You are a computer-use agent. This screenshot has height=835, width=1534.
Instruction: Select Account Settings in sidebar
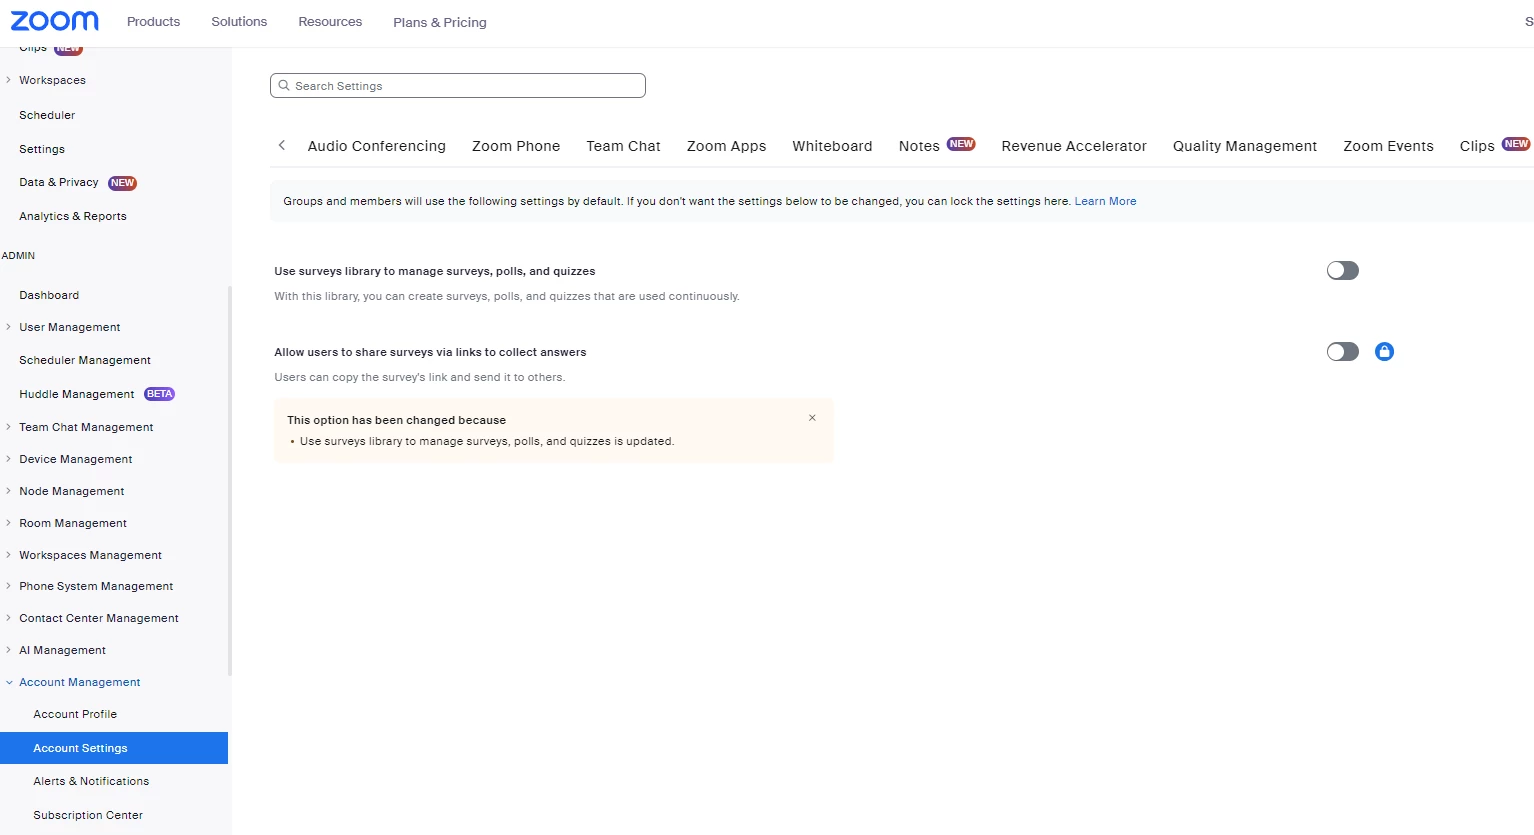tap(114, 748)
